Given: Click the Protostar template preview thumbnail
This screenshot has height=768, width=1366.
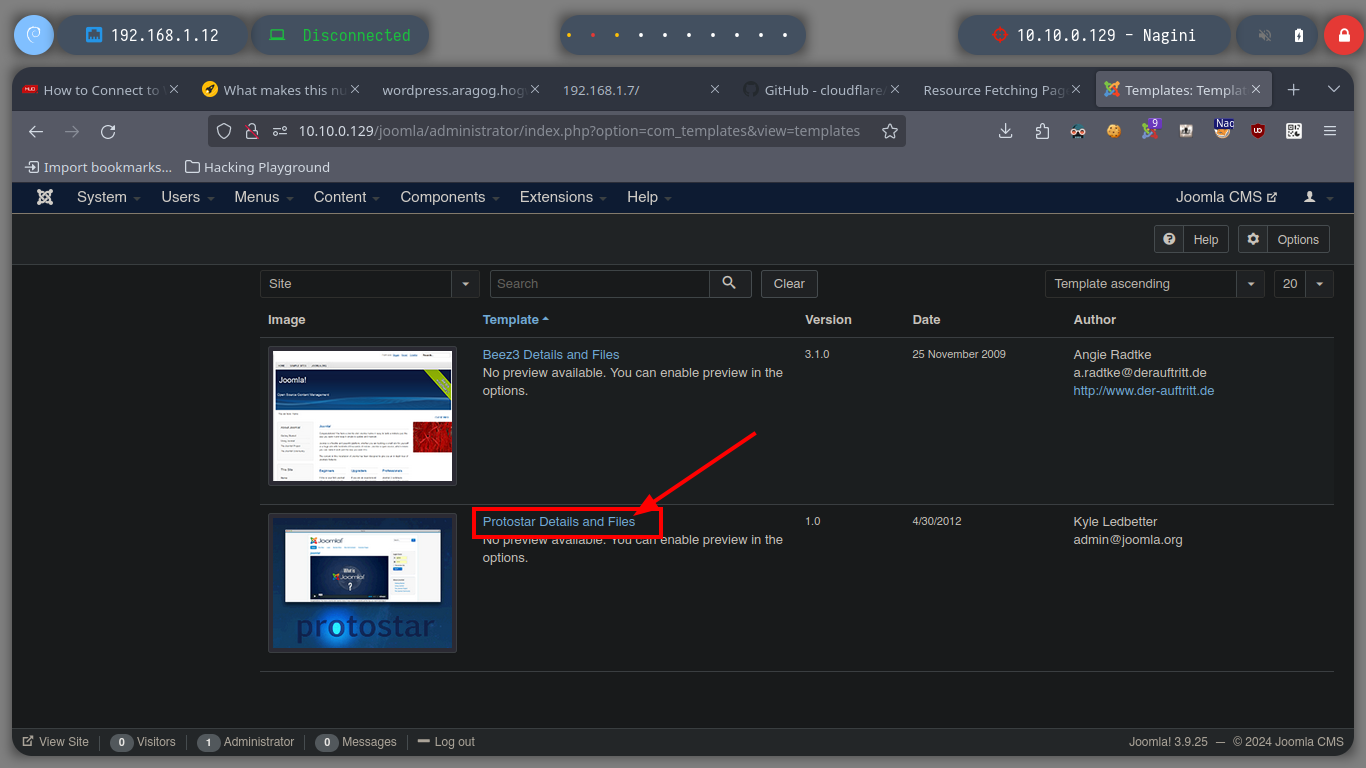Looking at the screenshot, I should pos(362,583).
